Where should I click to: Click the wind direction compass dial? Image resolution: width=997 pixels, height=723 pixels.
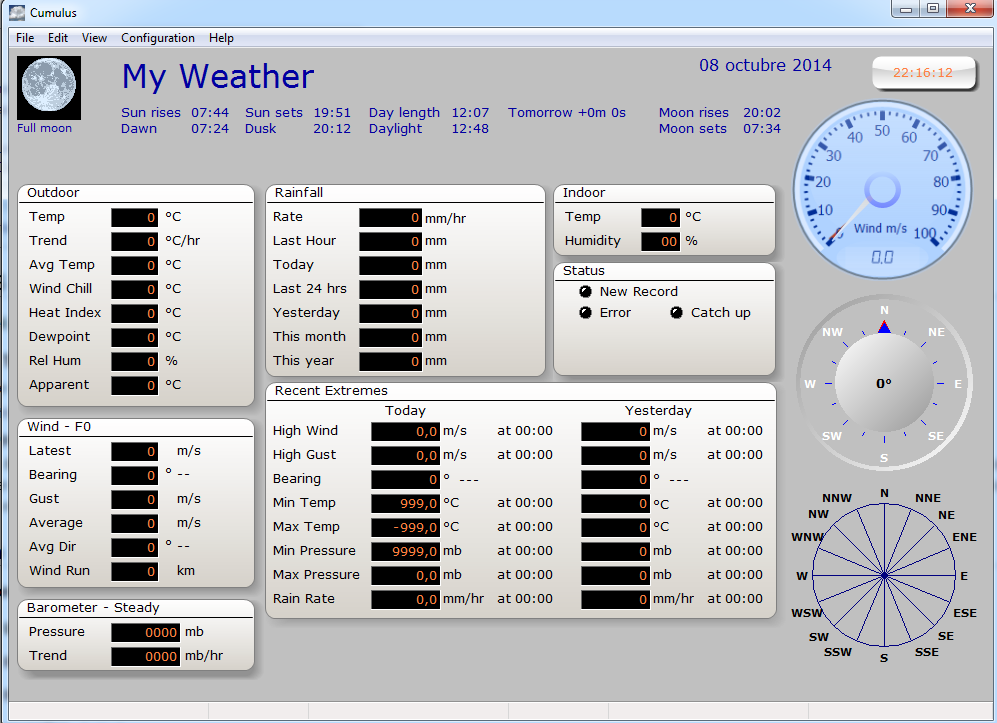(x=884, y=383)
